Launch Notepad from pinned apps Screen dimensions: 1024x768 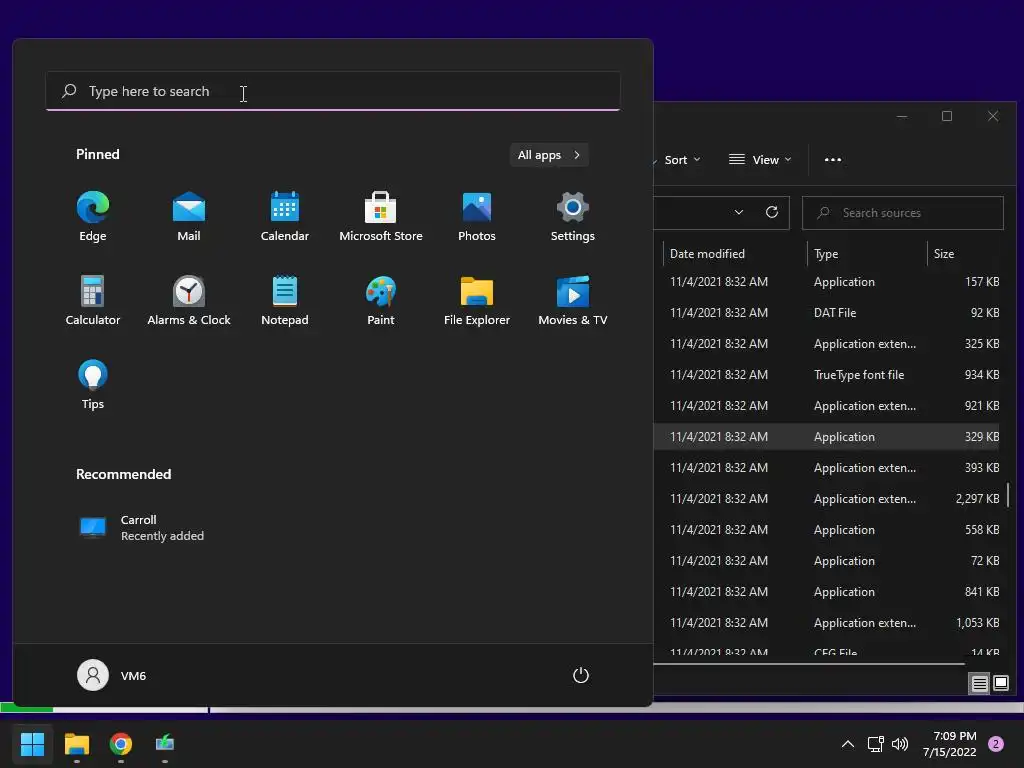(x=285, y=300)
